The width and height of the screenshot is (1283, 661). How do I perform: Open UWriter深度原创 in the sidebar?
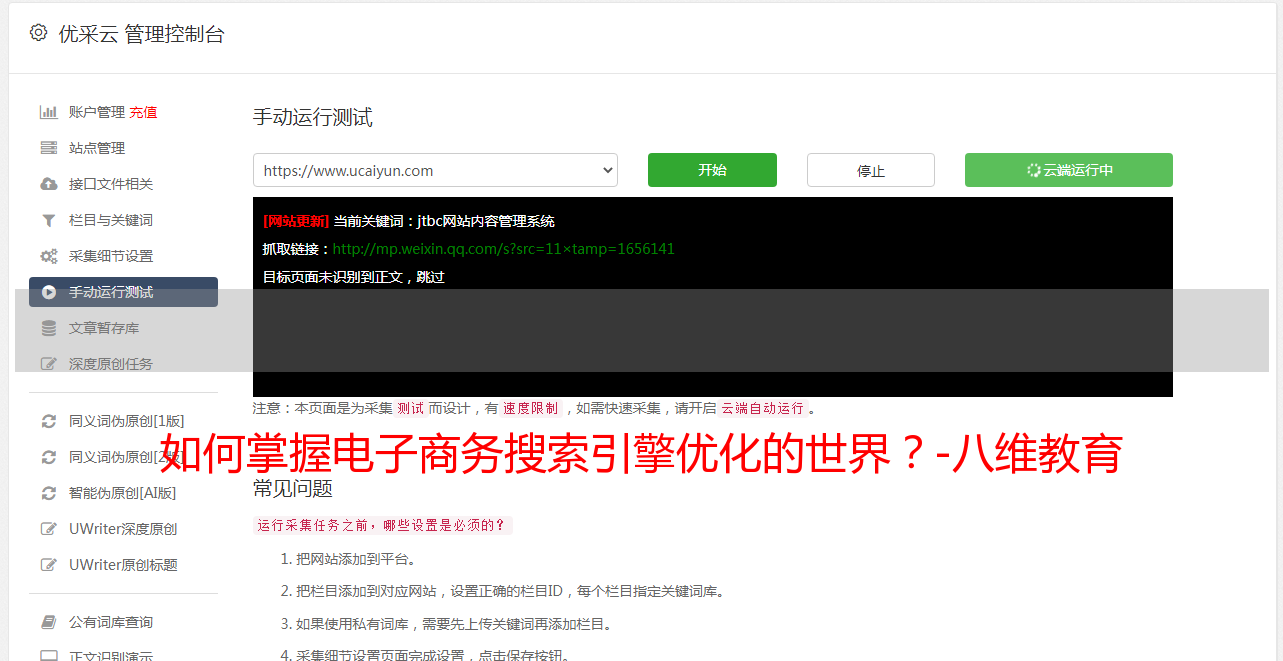coord(123,529)
